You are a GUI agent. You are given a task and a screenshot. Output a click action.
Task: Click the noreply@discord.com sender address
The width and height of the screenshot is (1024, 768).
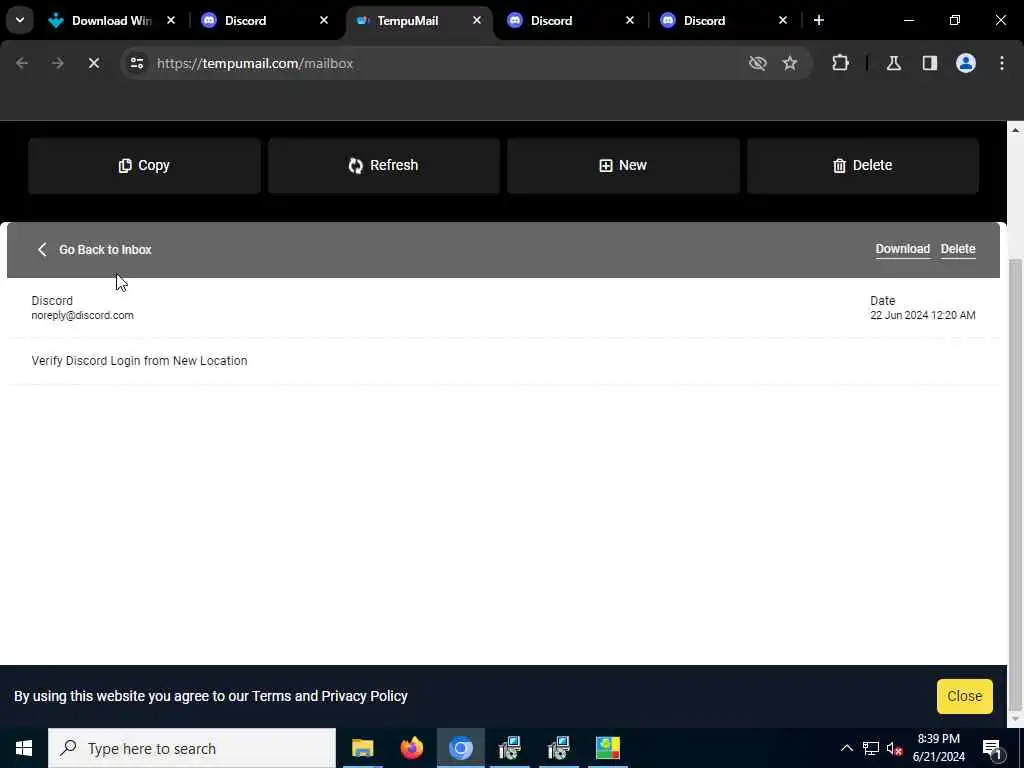coord(82,315)
